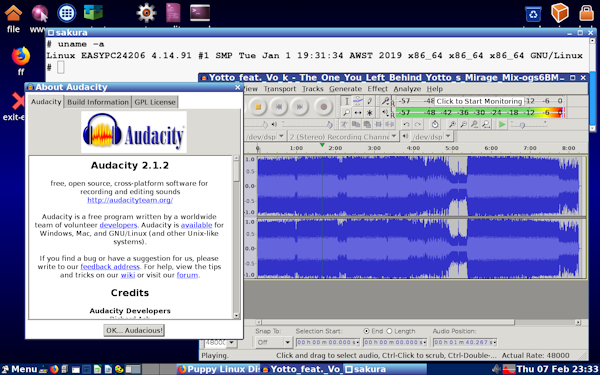Click Skip to Start transport button
This screenshot has width=600, height=375.
click(279, 107)
